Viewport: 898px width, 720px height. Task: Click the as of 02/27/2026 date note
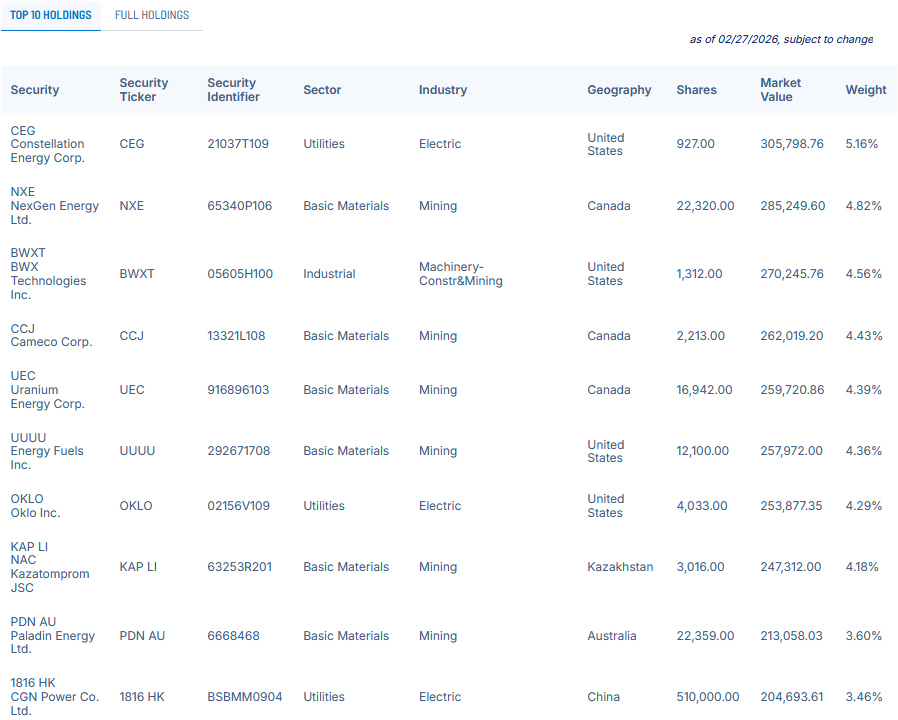[x=781, y=39]
